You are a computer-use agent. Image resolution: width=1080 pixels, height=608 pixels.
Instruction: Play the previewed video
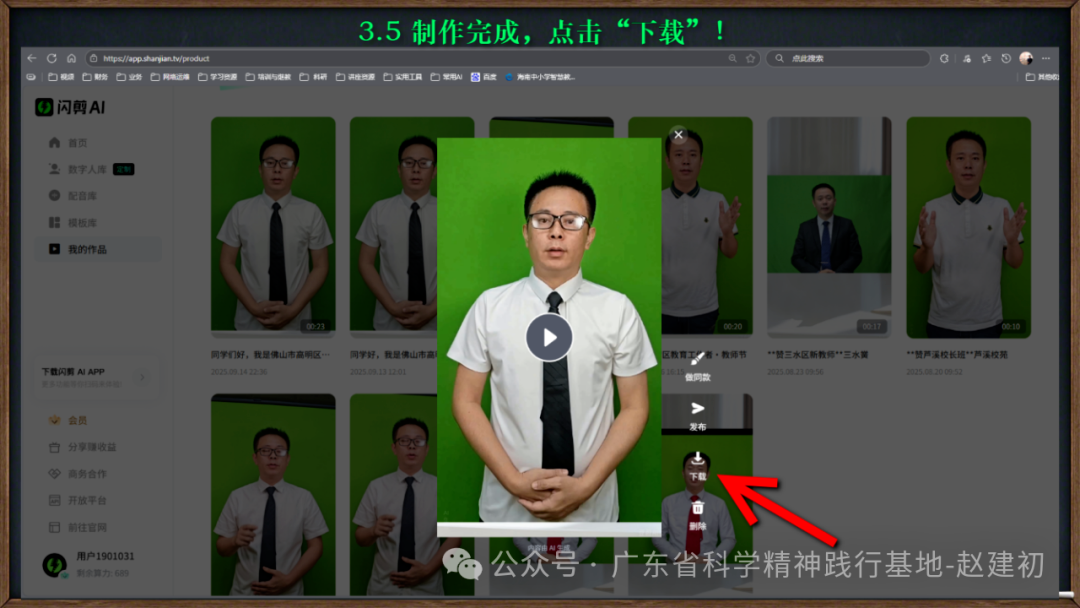pyautogui.click(x=549, y=337)
